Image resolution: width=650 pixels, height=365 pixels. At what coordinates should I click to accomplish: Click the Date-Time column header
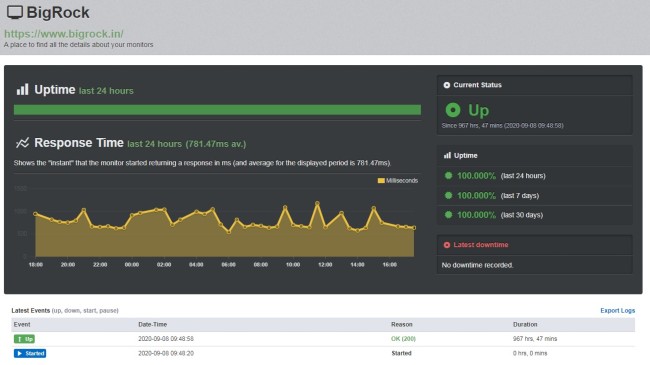(153, 324)
